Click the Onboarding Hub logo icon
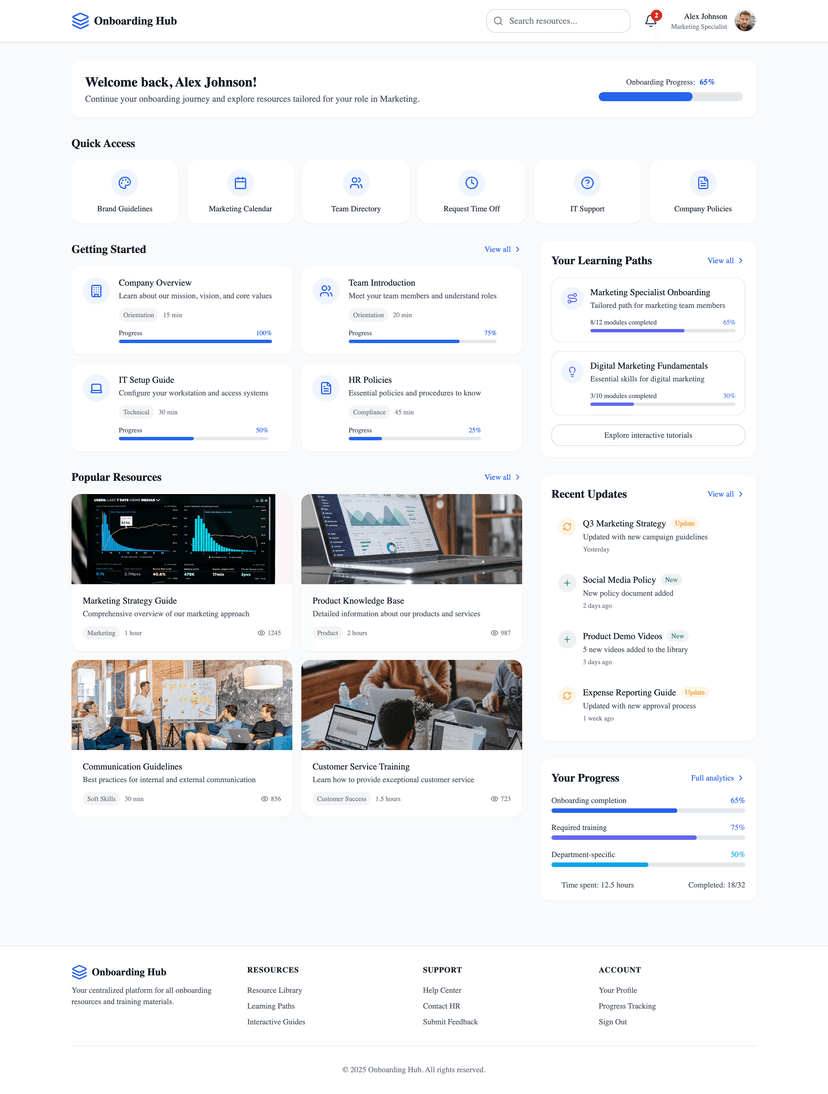This screenshot has height=1094, width=828. (x=79, y=20)
